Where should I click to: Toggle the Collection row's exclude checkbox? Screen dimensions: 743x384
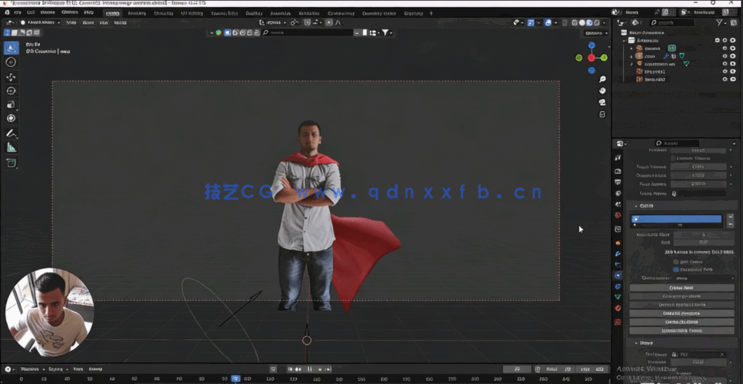717,41
